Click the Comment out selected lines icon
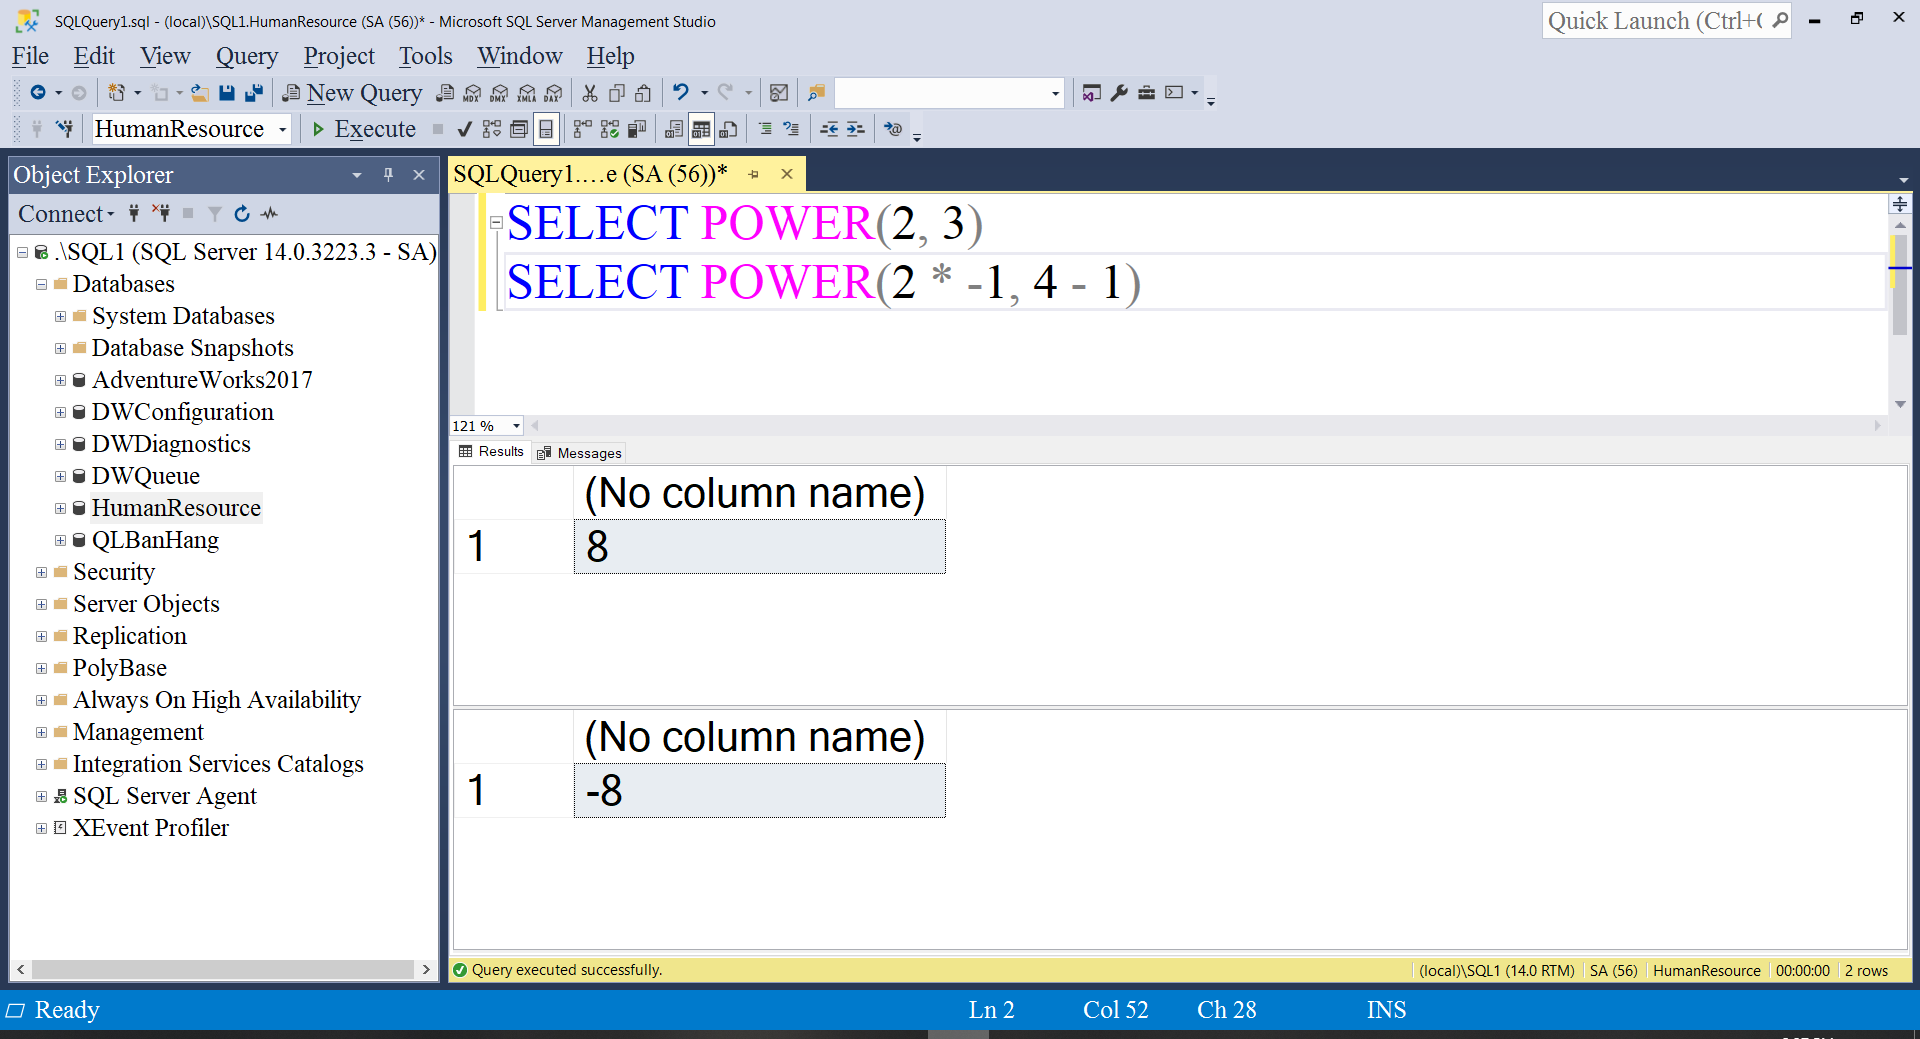Screen dimensions: 1920x1039 coord(765,129)
